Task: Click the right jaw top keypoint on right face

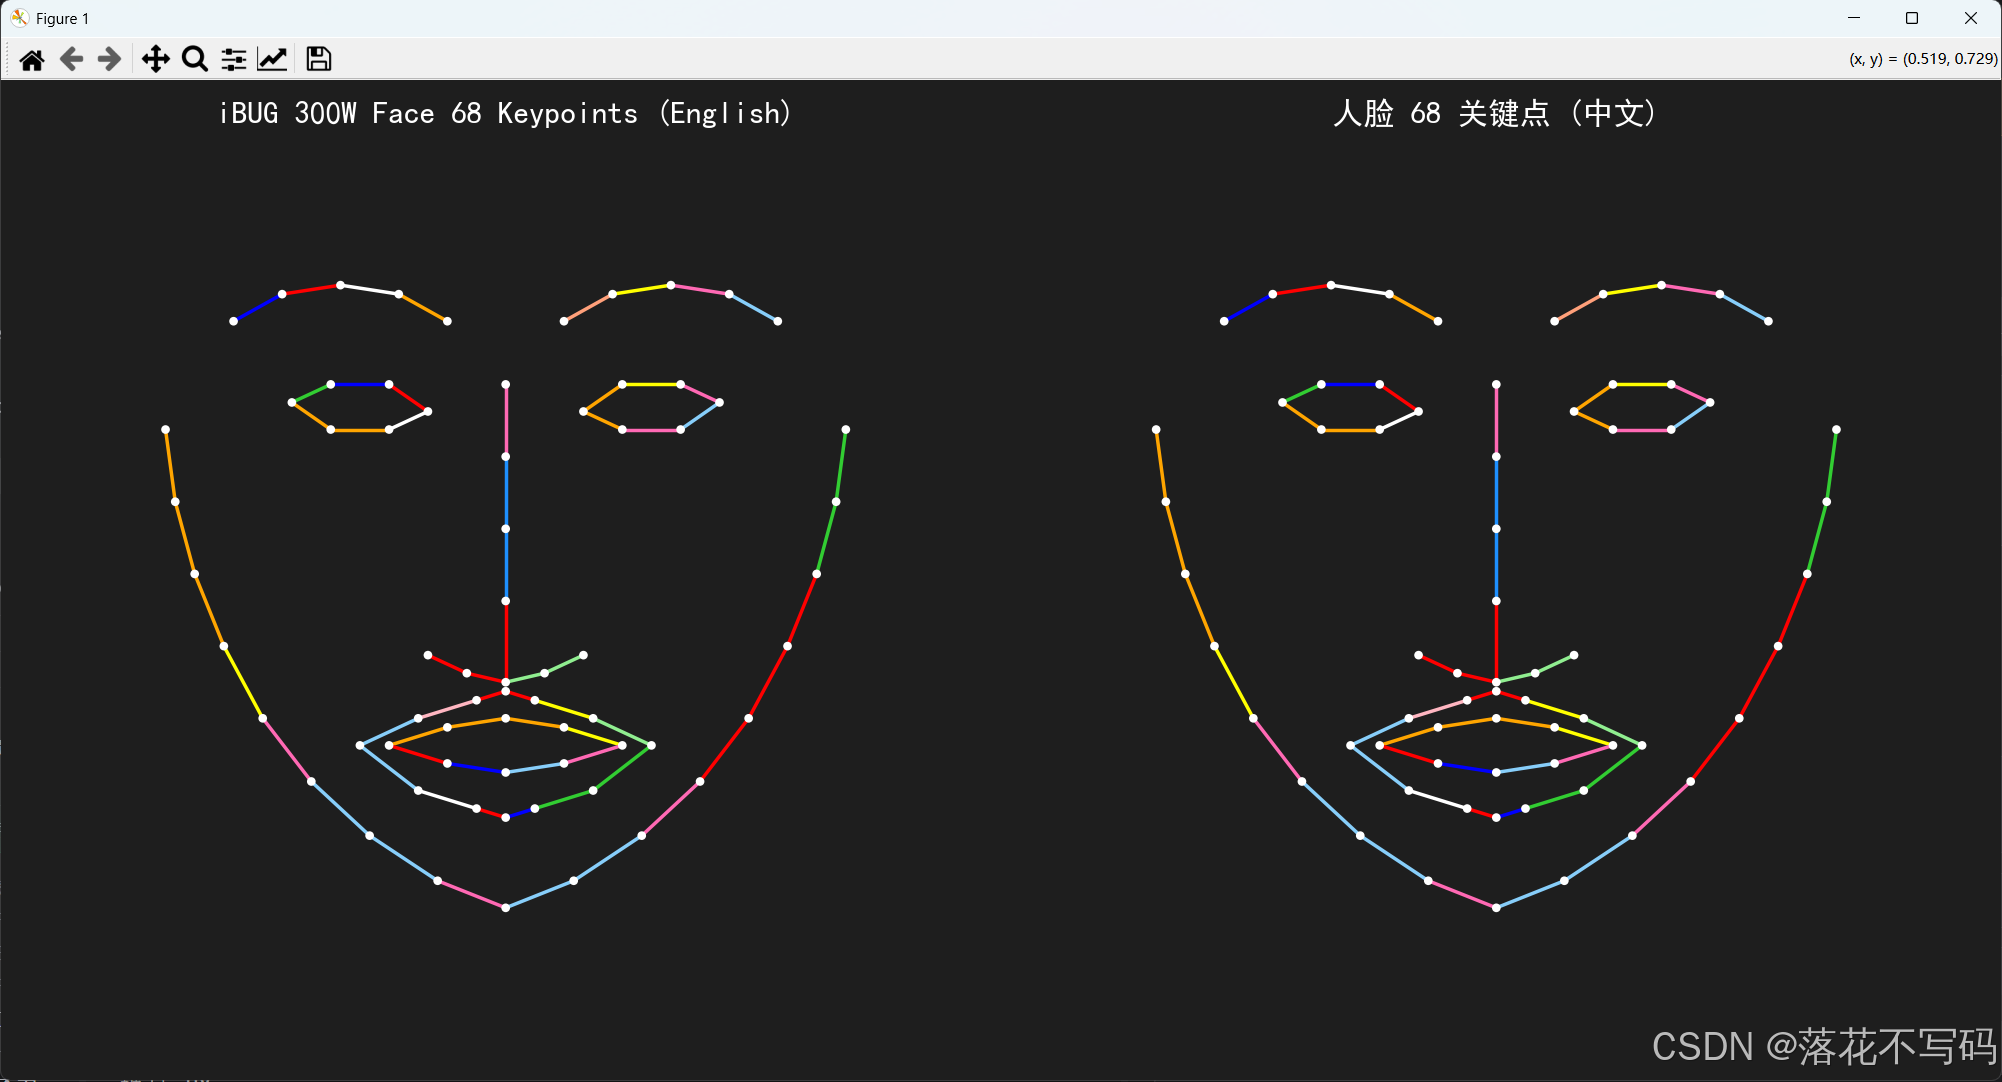Action: pos(1836,430)
